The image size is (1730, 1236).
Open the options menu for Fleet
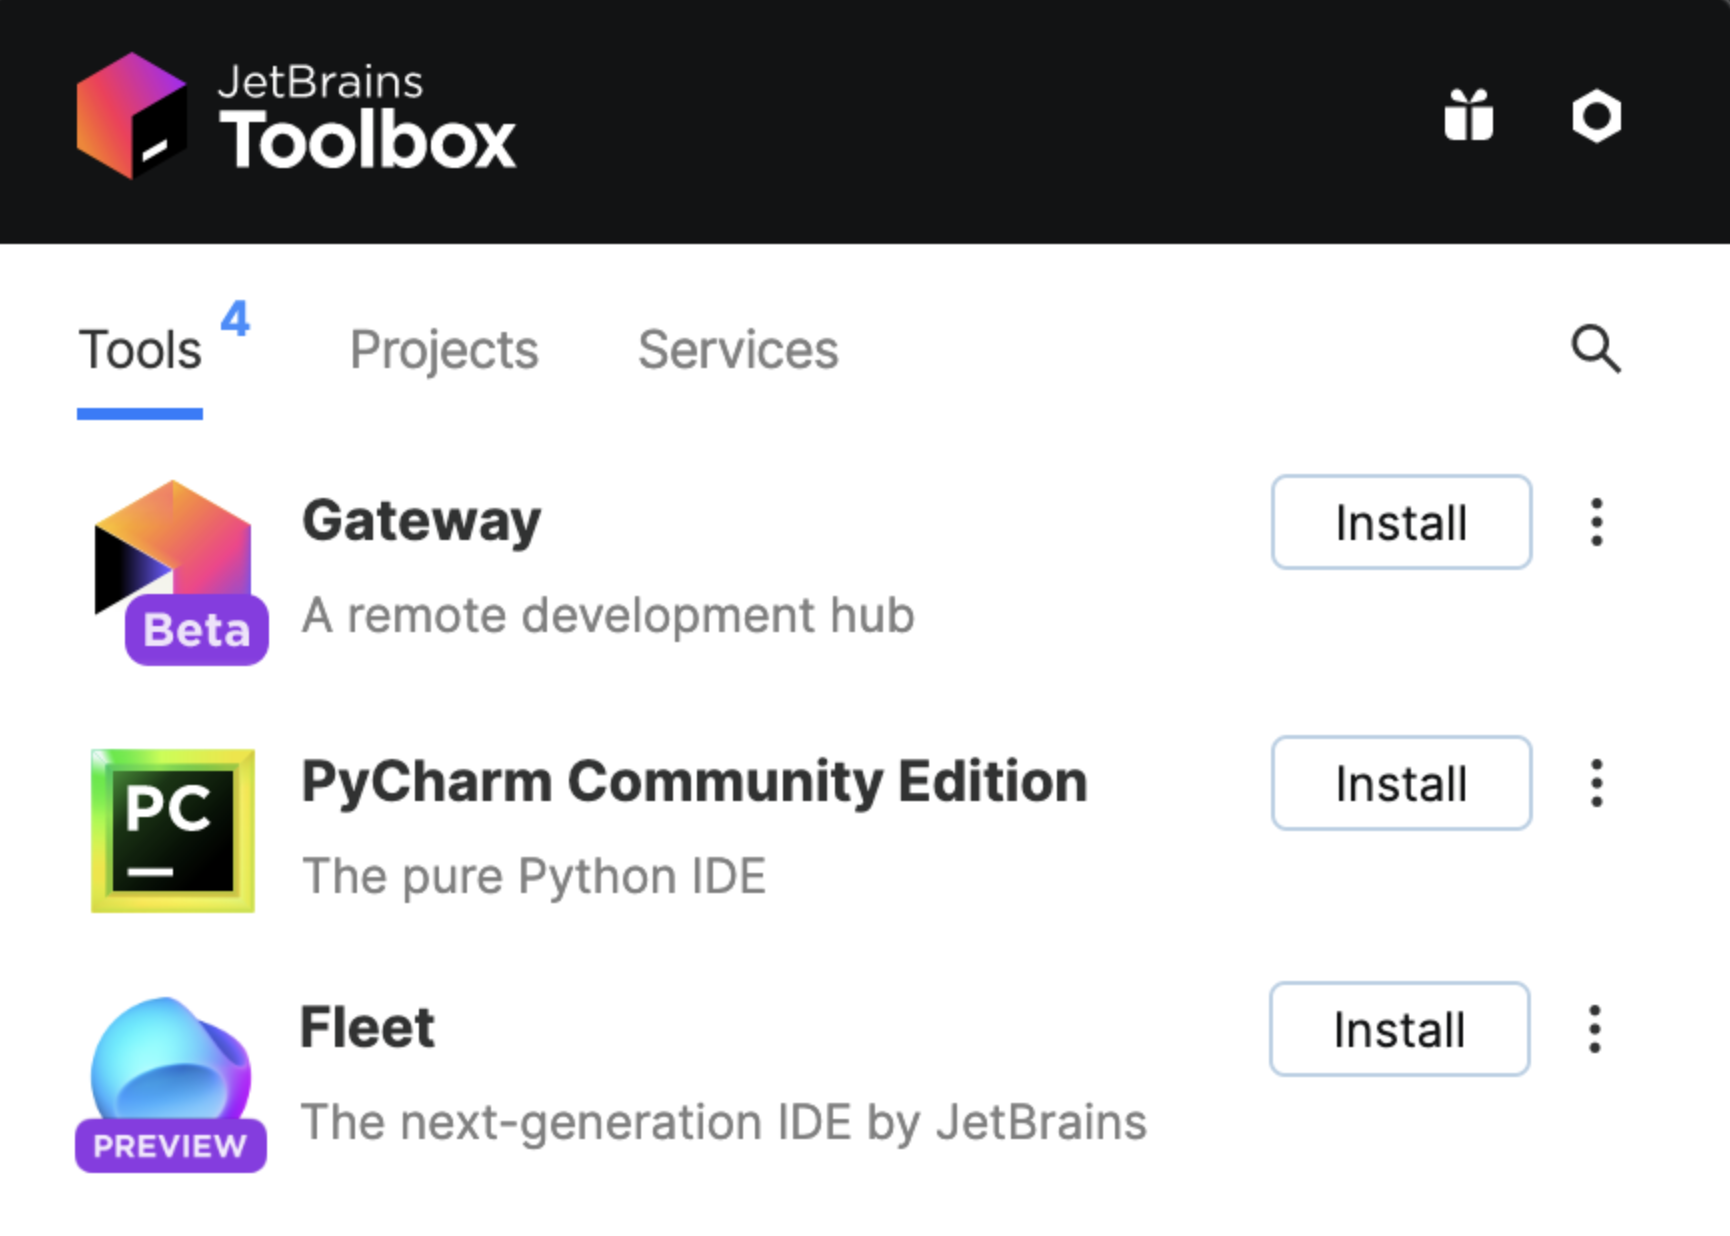(x=1593, y=1029)
